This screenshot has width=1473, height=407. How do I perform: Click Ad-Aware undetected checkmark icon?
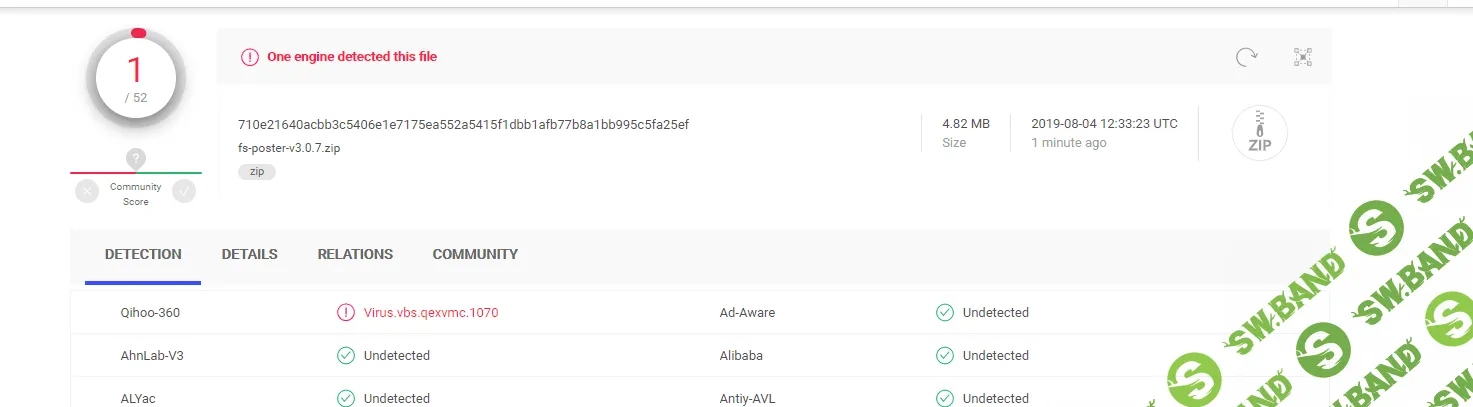pyautogui.click(x=945, y=312)
